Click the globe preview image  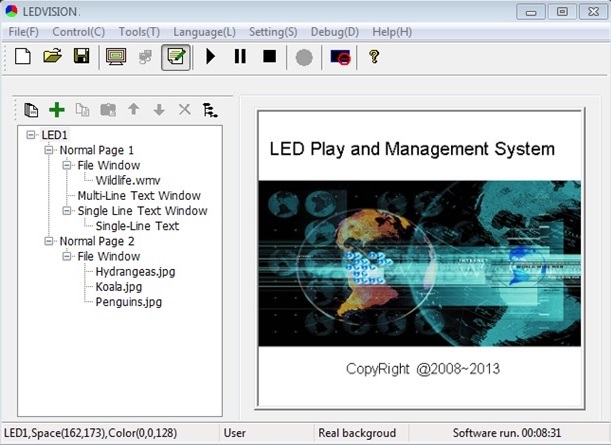(420, 263)
